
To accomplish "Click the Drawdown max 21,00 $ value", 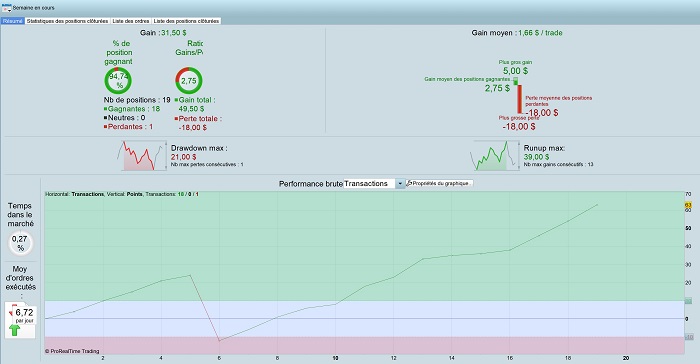I will pos(183,157).
